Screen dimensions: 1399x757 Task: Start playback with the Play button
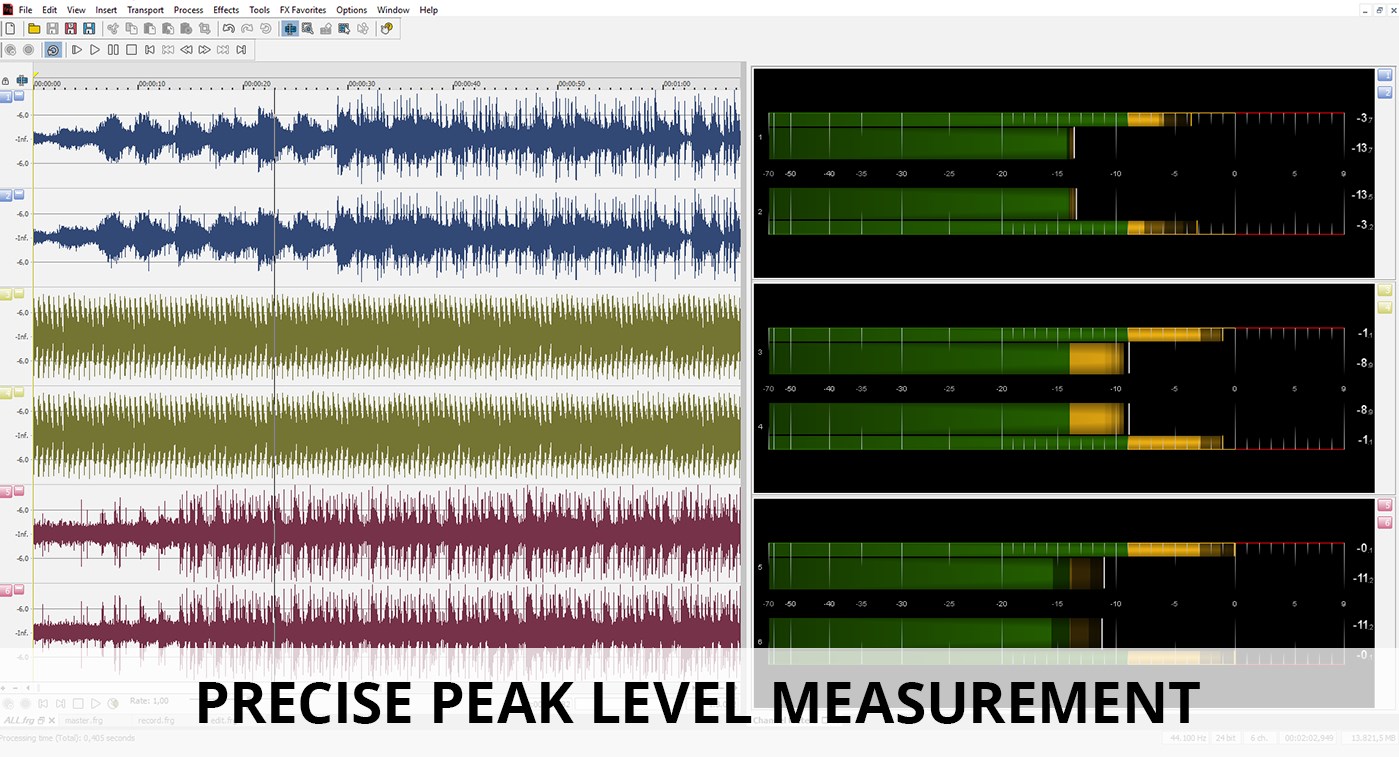(95, 49)
